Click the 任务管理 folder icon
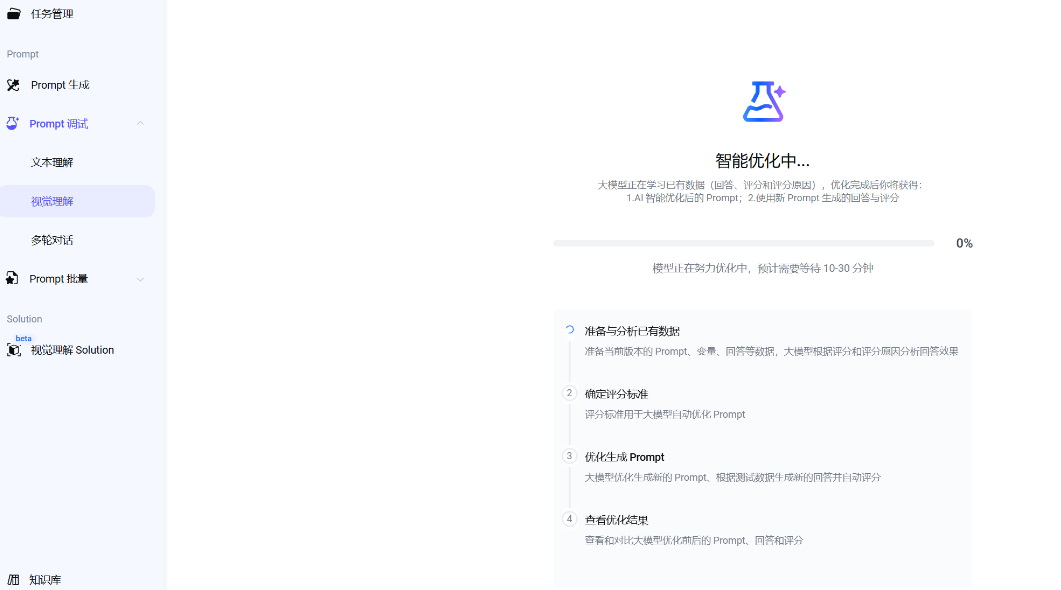The height and width of the screenshot is (590, 1061). pos(14,14)
